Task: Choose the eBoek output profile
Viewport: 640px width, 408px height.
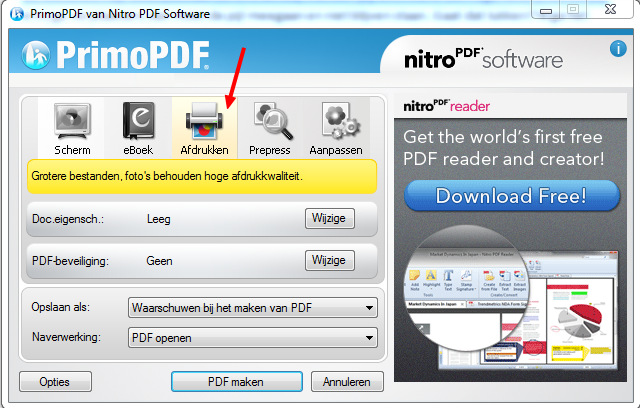Action: [138, 128]
